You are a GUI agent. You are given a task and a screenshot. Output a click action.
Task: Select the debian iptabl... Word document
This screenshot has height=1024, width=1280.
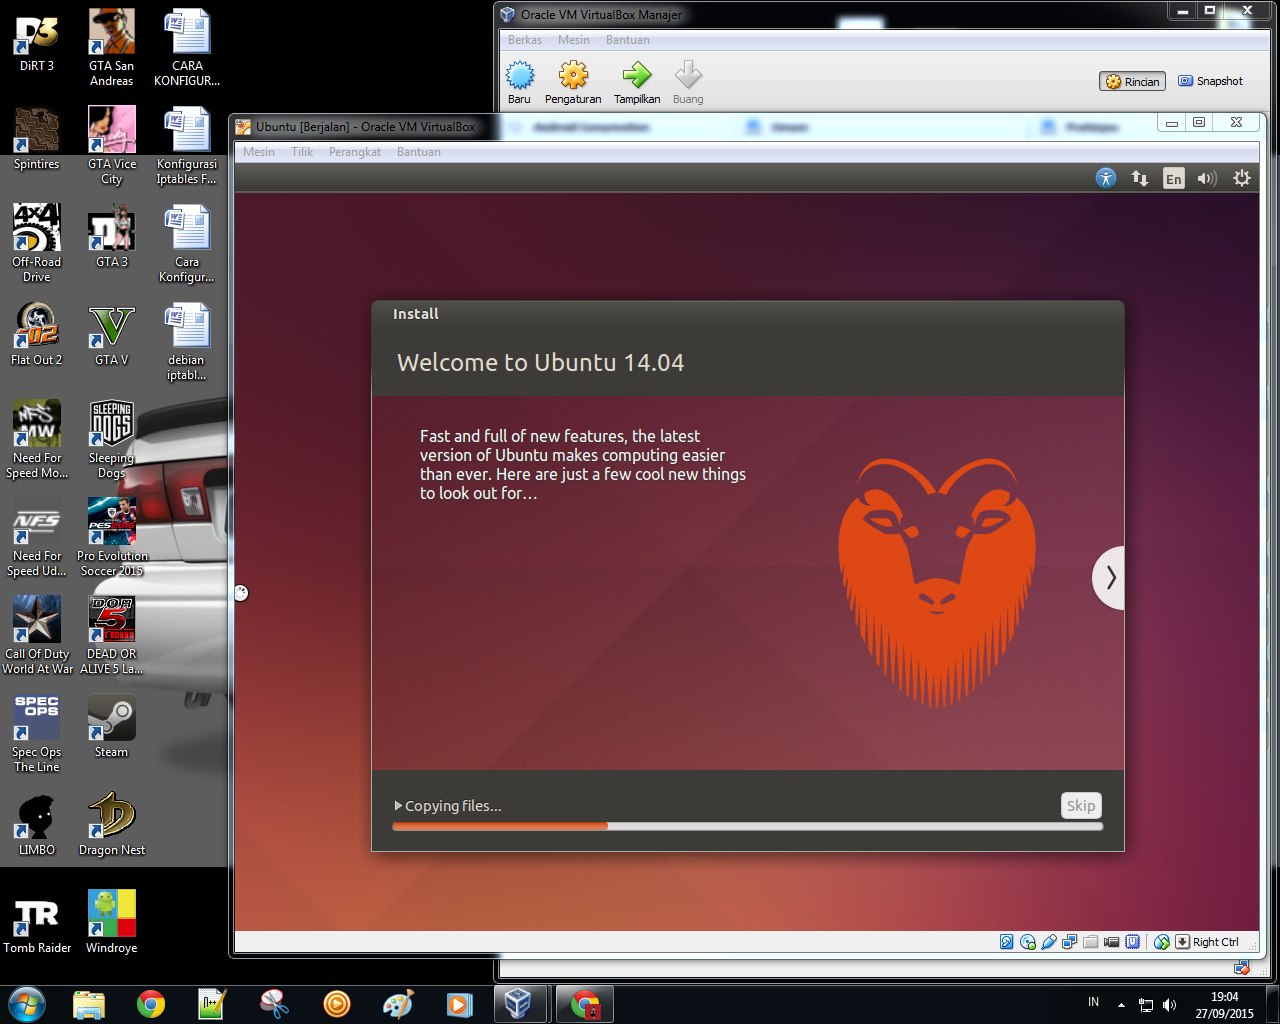(187, 342)
